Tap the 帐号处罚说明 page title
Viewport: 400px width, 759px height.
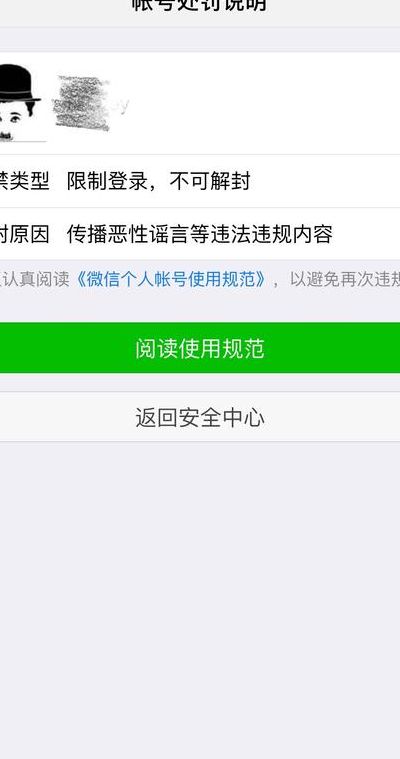pyautogui.click(x=199, y=5)
